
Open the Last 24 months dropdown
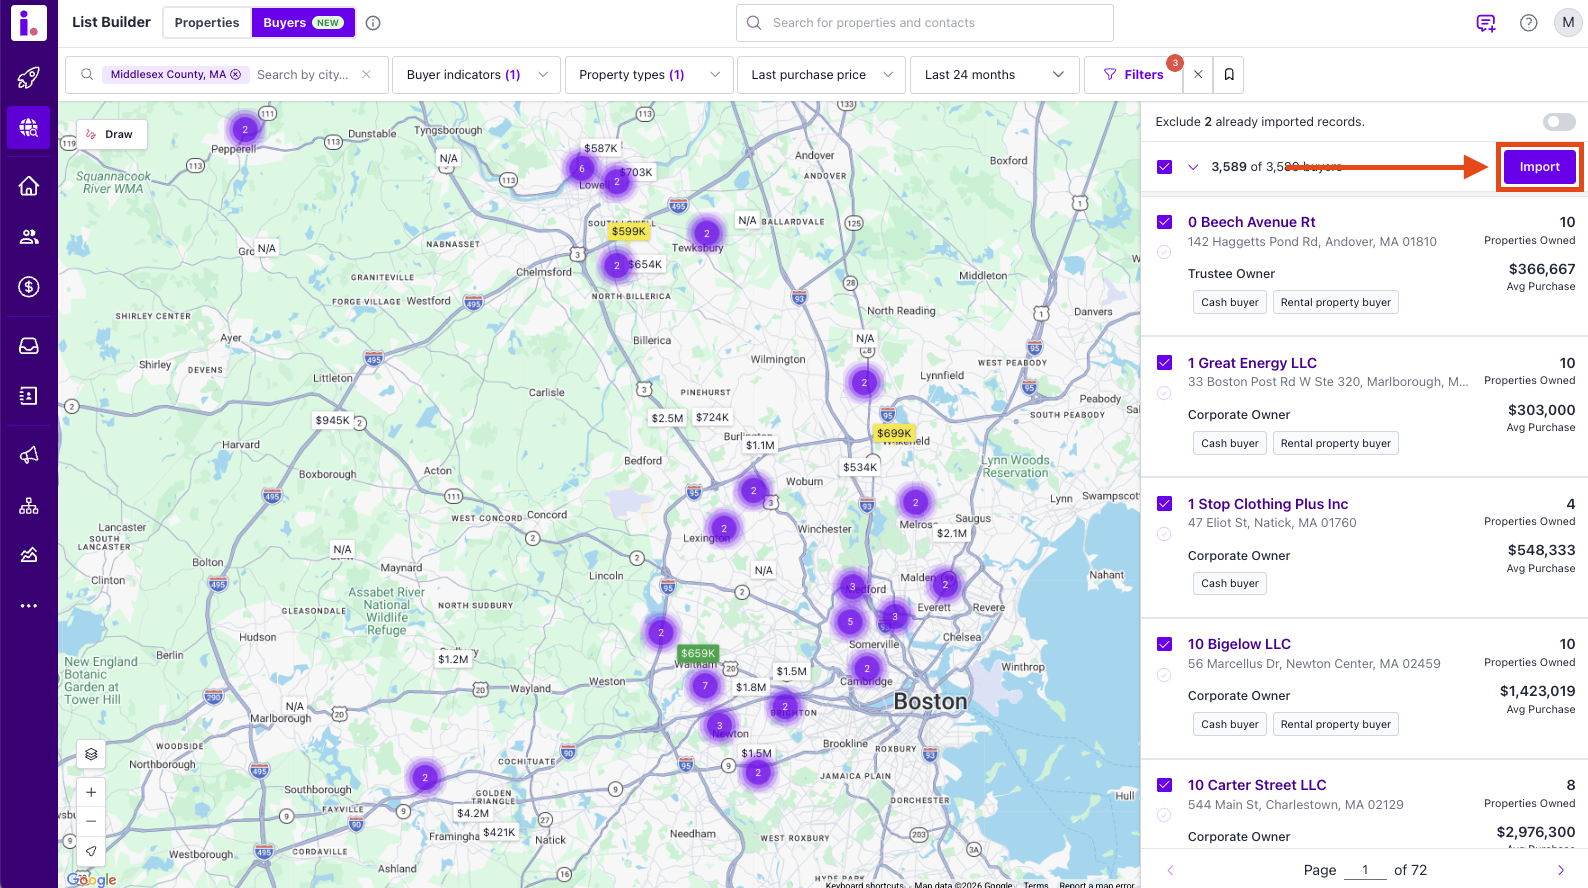[x=994, y=75]
